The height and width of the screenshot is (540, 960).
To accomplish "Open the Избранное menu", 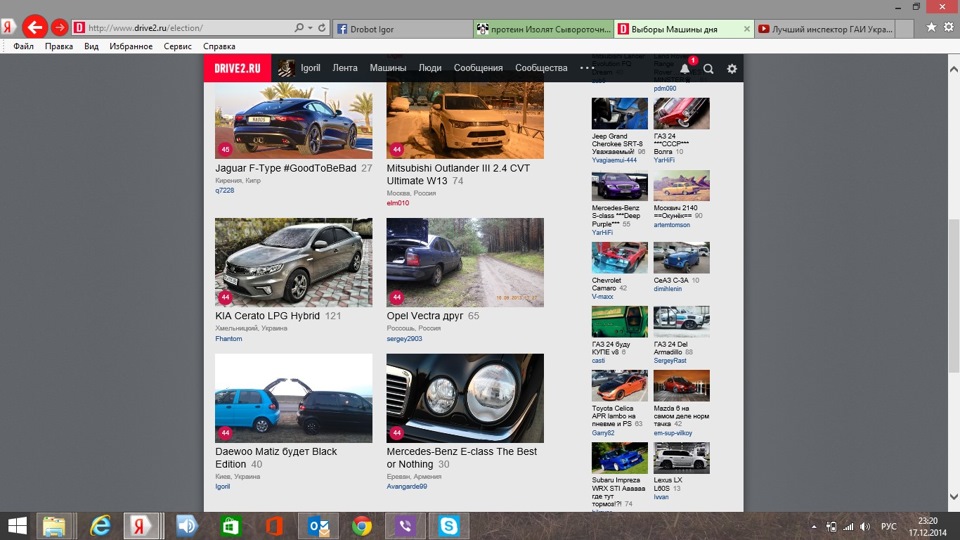I will 131,46.
